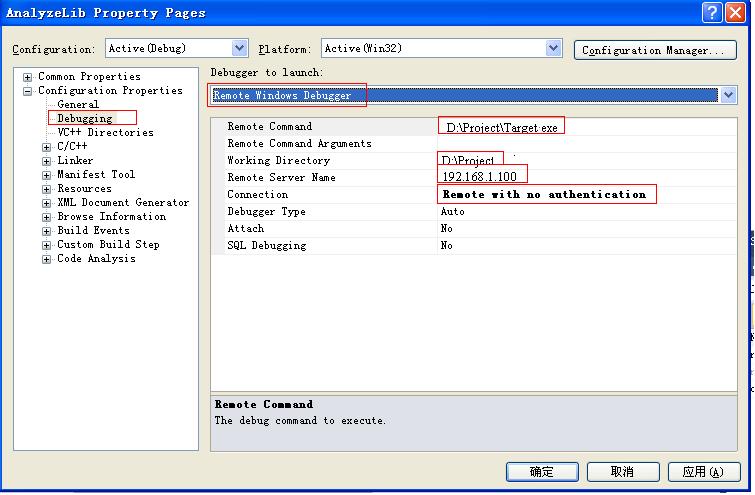The width and height of the screenshot is (755, 495).
Task: Select XML Document Generator label
Action: [x=123, y=202]
